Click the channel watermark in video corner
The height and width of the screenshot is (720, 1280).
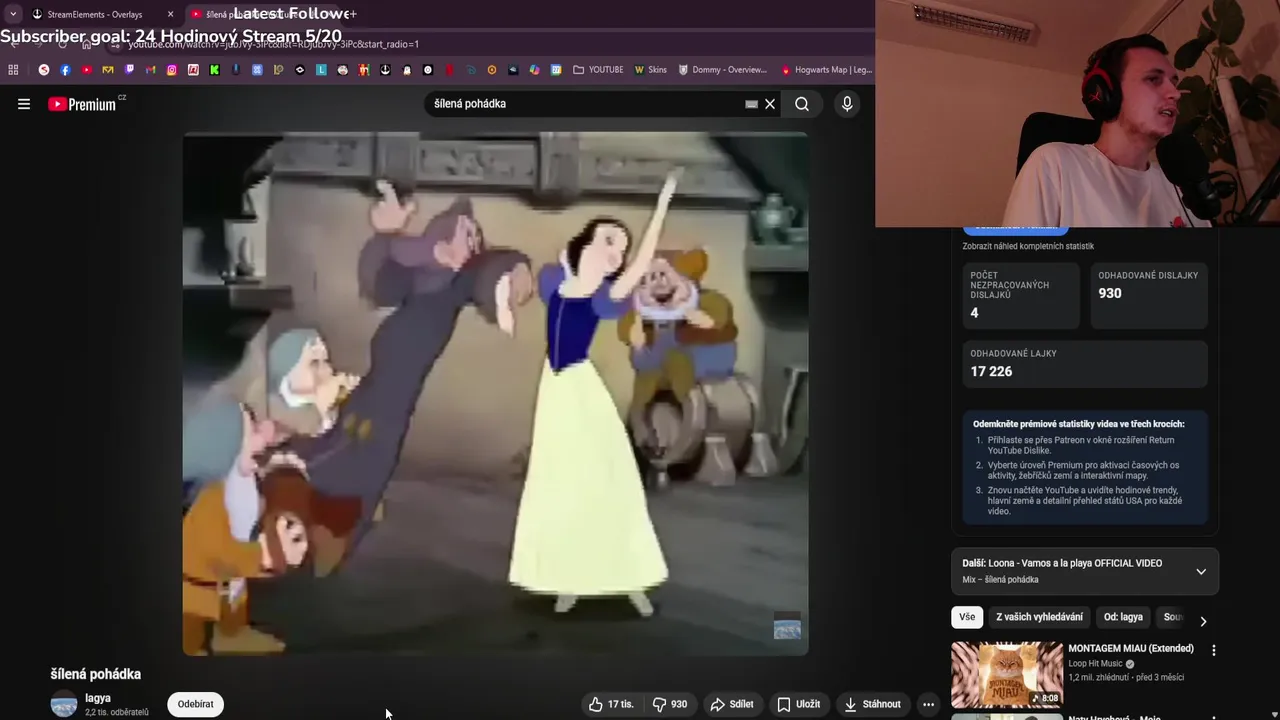[x=787, y=627]
